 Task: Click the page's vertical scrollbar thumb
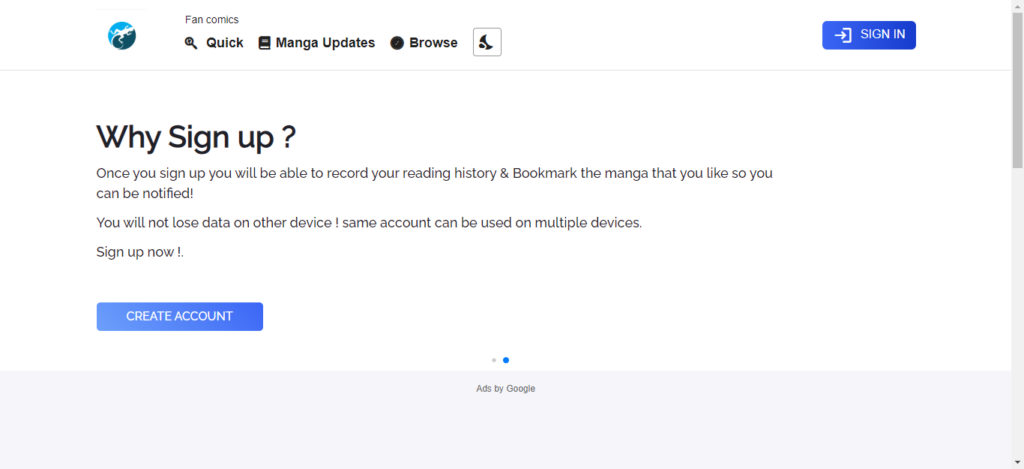[x=1017, y=89]
